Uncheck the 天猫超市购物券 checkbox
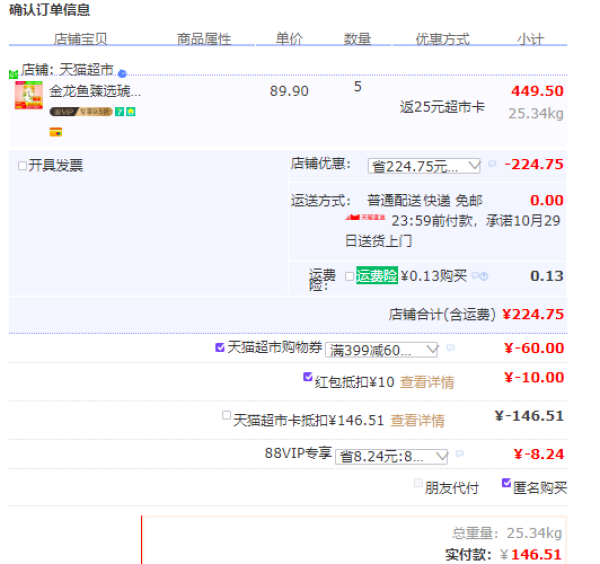Screen dimensions: 600x564 coord(220,347)
